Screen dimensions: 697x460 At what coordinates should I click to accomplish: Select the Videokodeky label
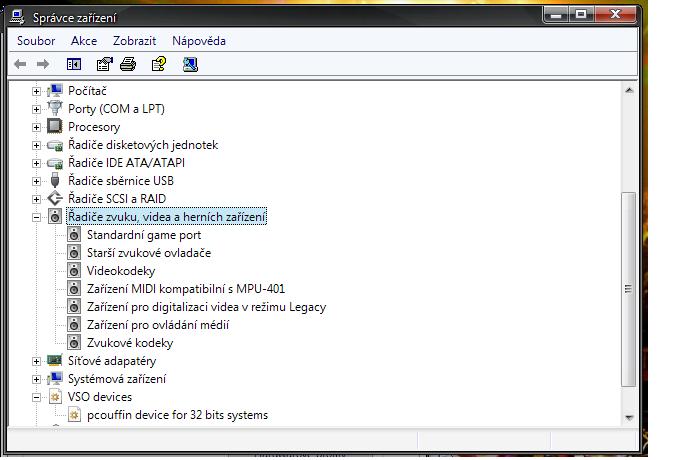coord(121,271)
